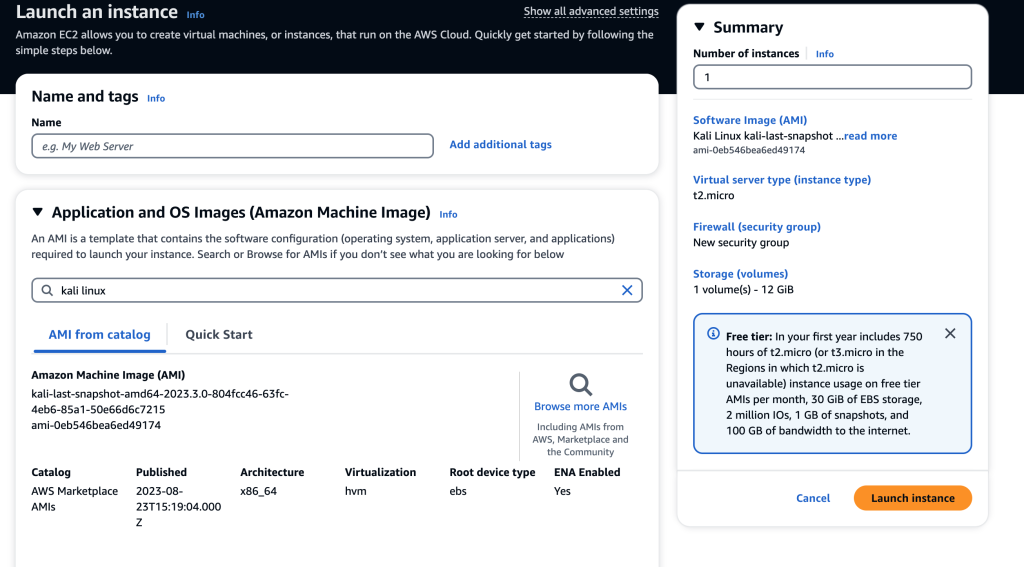Viewport: 1024px width, 567px height.
Task: Click ebs root device type value
Action: [458, 491]
